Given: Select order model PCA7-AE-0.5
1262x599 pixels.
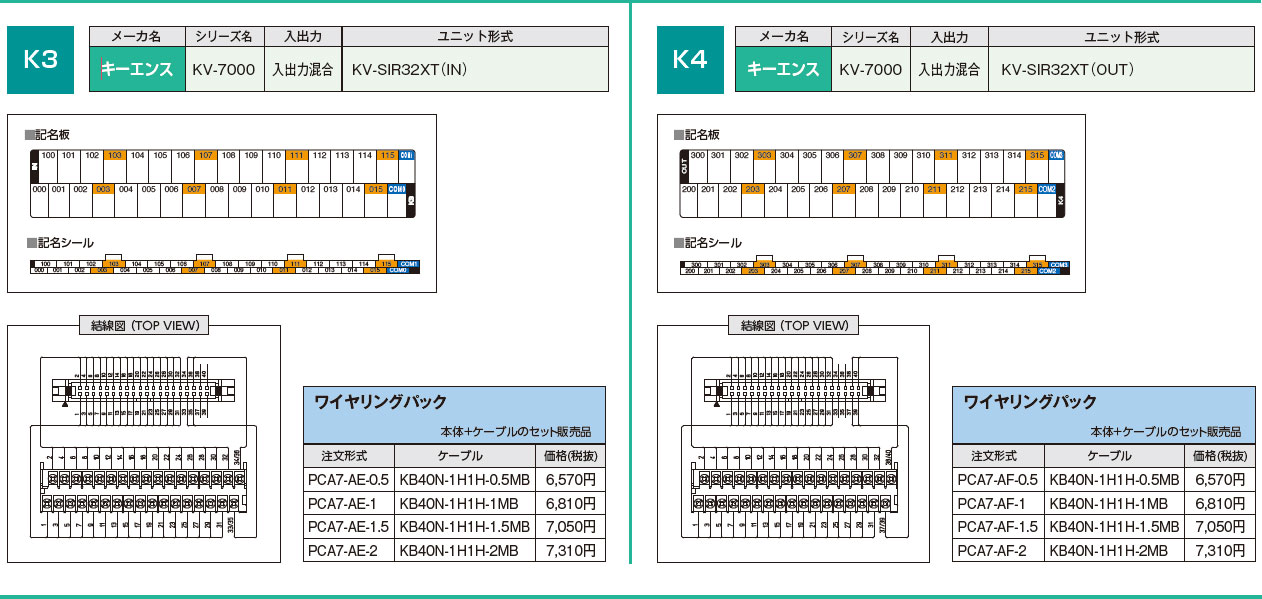Looking at the screenshot, I should [x=348, y=479].
